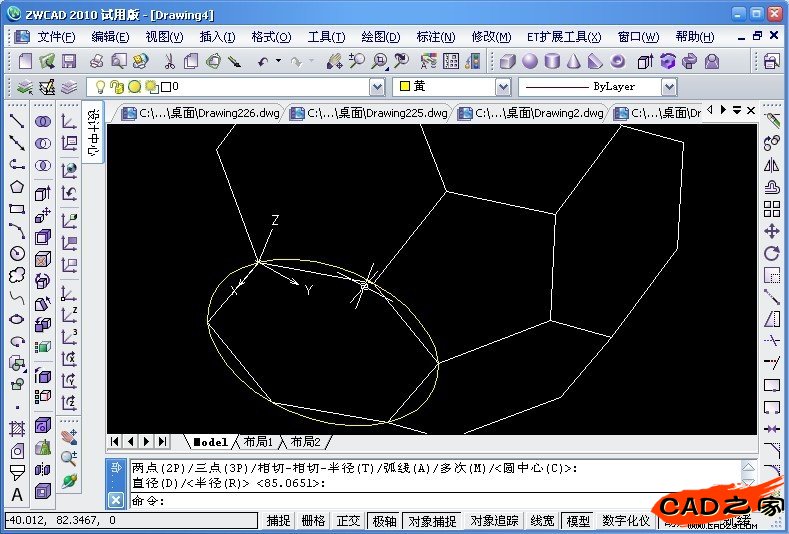Open the ByLayer linetype dropdown
This screenshot has width=789, height=534.
pyautogui.click(x=668, y=88)
